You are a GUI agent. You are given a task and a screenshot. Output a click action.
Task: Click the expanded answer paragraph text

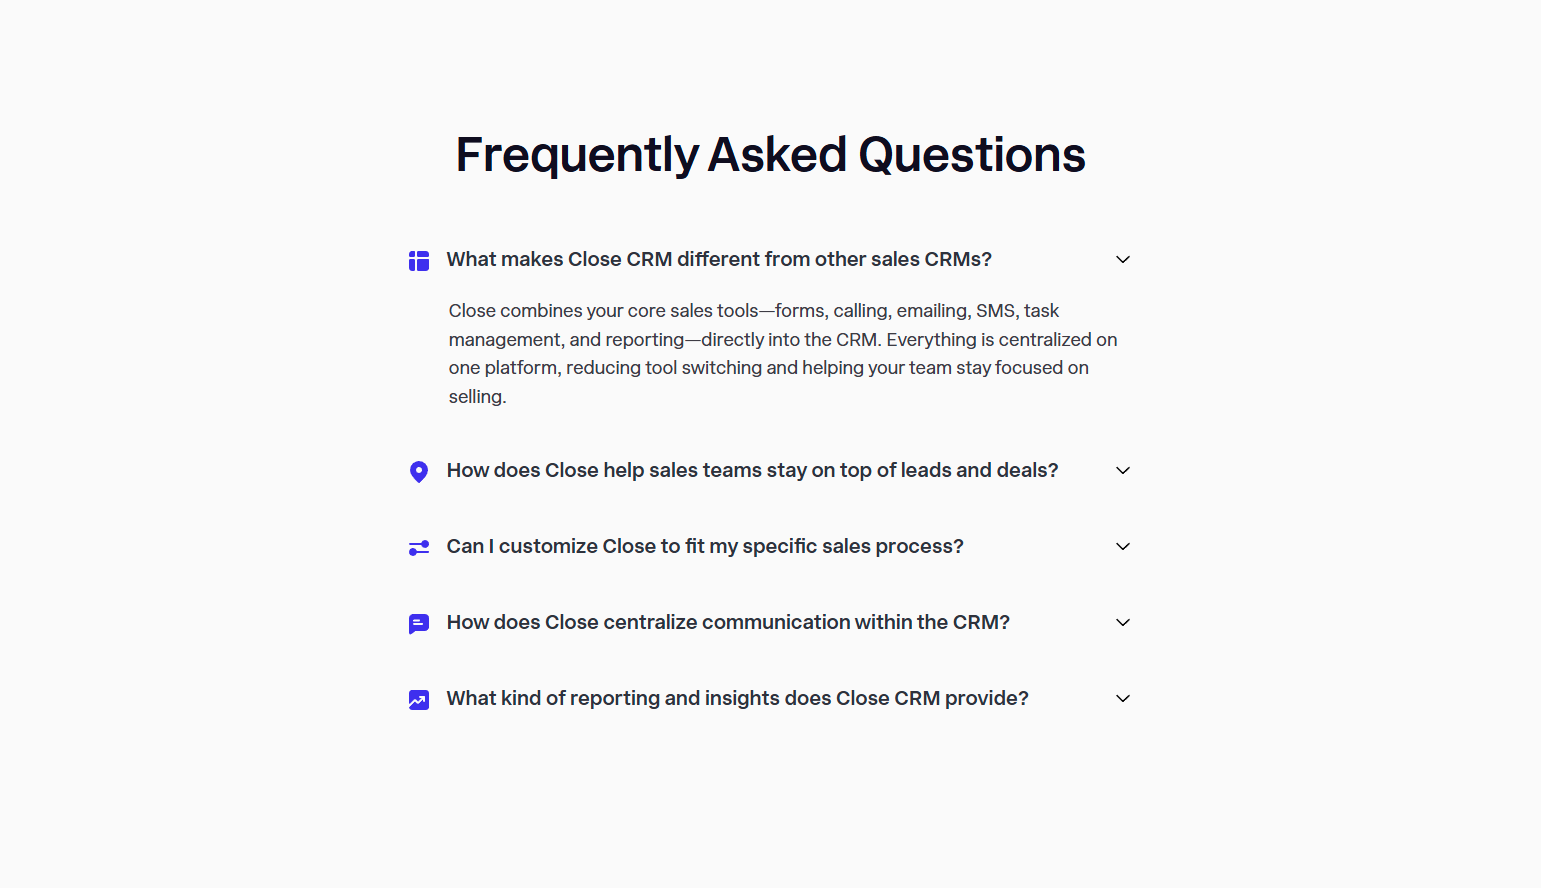782,353
